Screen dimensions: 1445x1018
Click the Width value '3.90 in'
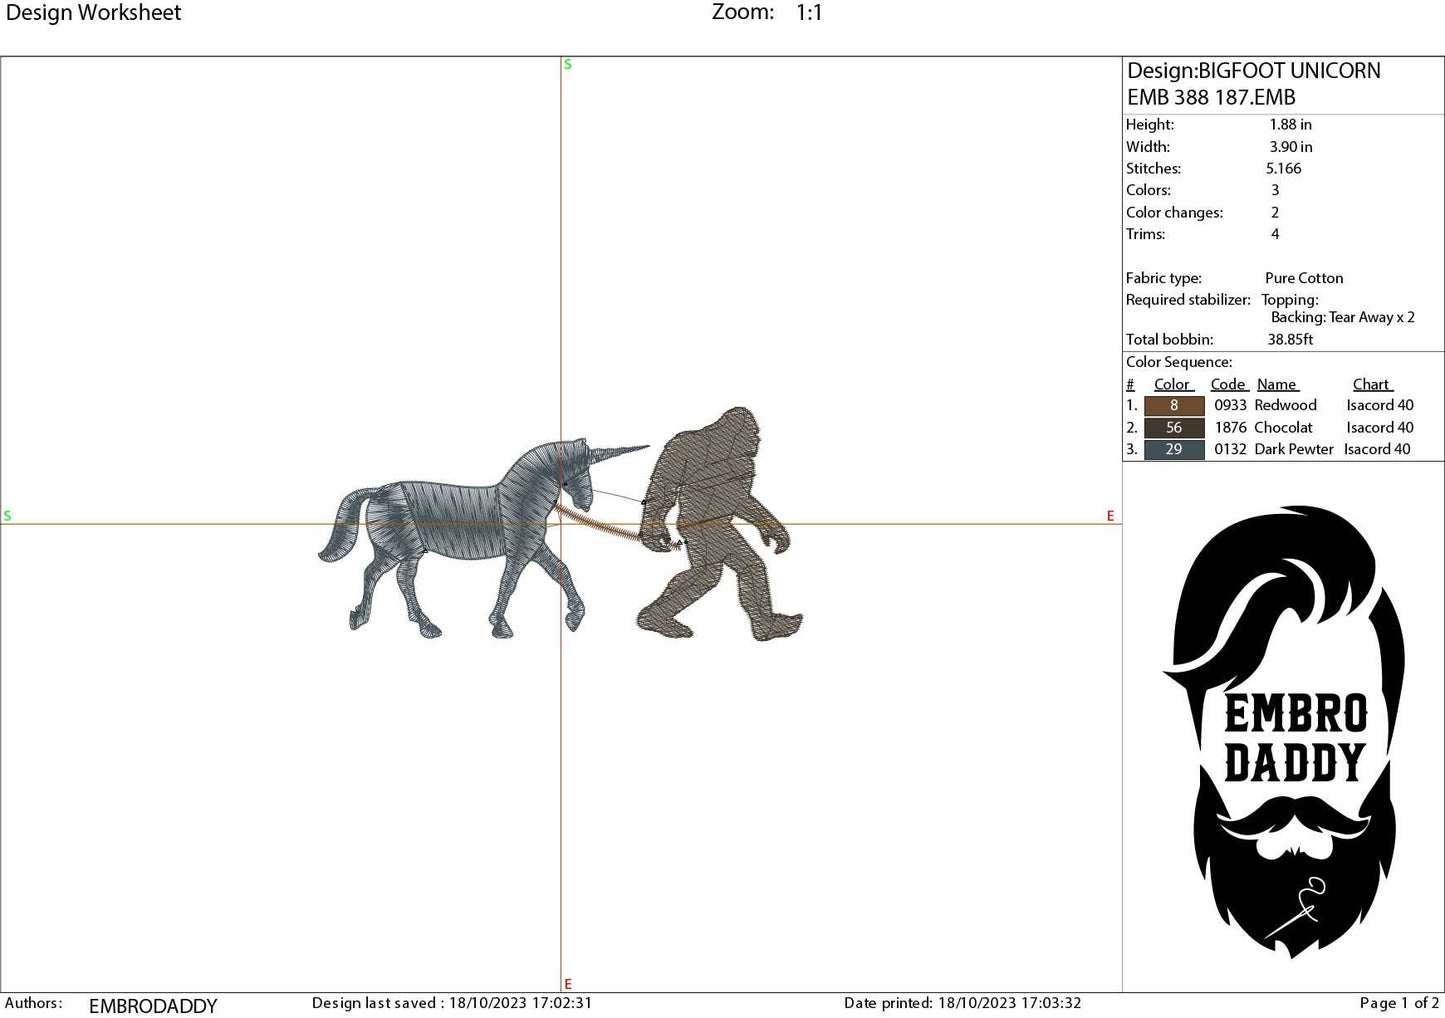(1290, 147)
